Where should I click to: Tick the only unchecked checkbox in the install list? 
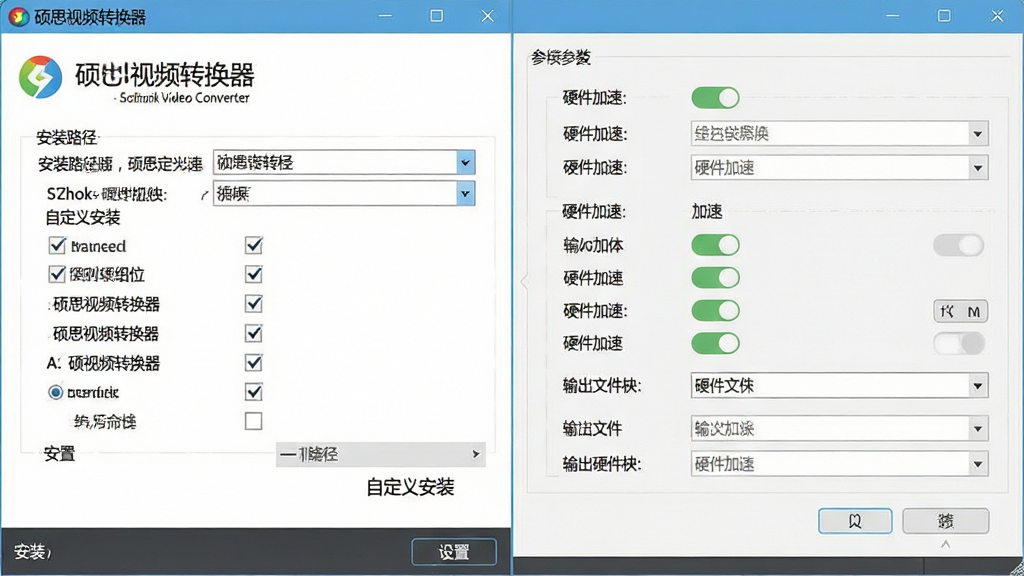(253, 421)
